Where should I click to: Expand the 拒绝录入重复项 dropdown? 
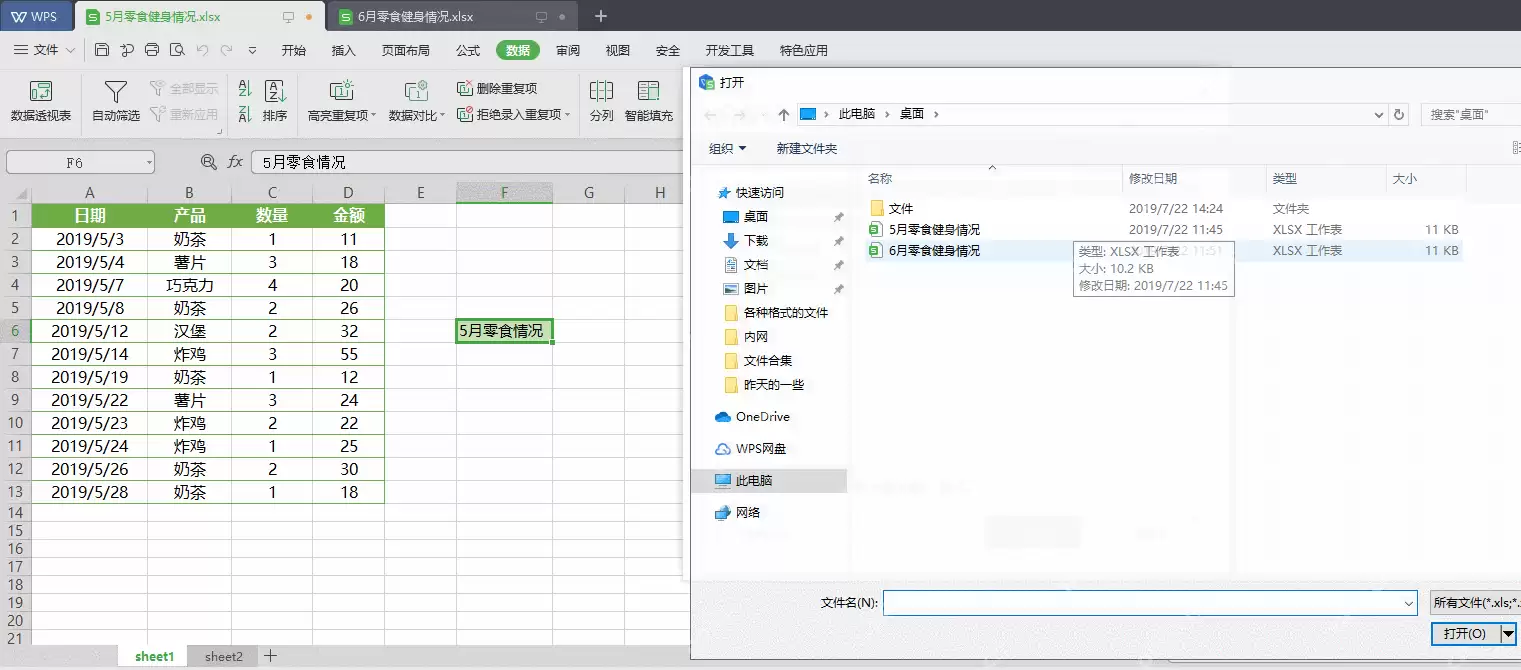click(567, 115)
